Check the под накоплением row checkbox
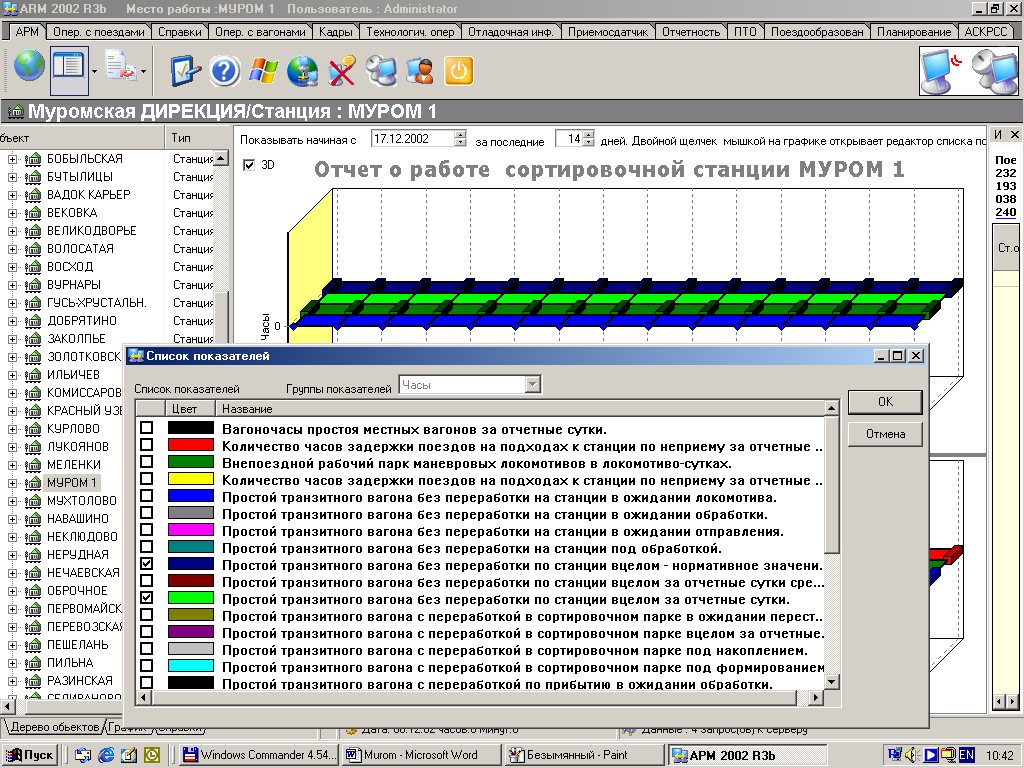 click(146, 648)
